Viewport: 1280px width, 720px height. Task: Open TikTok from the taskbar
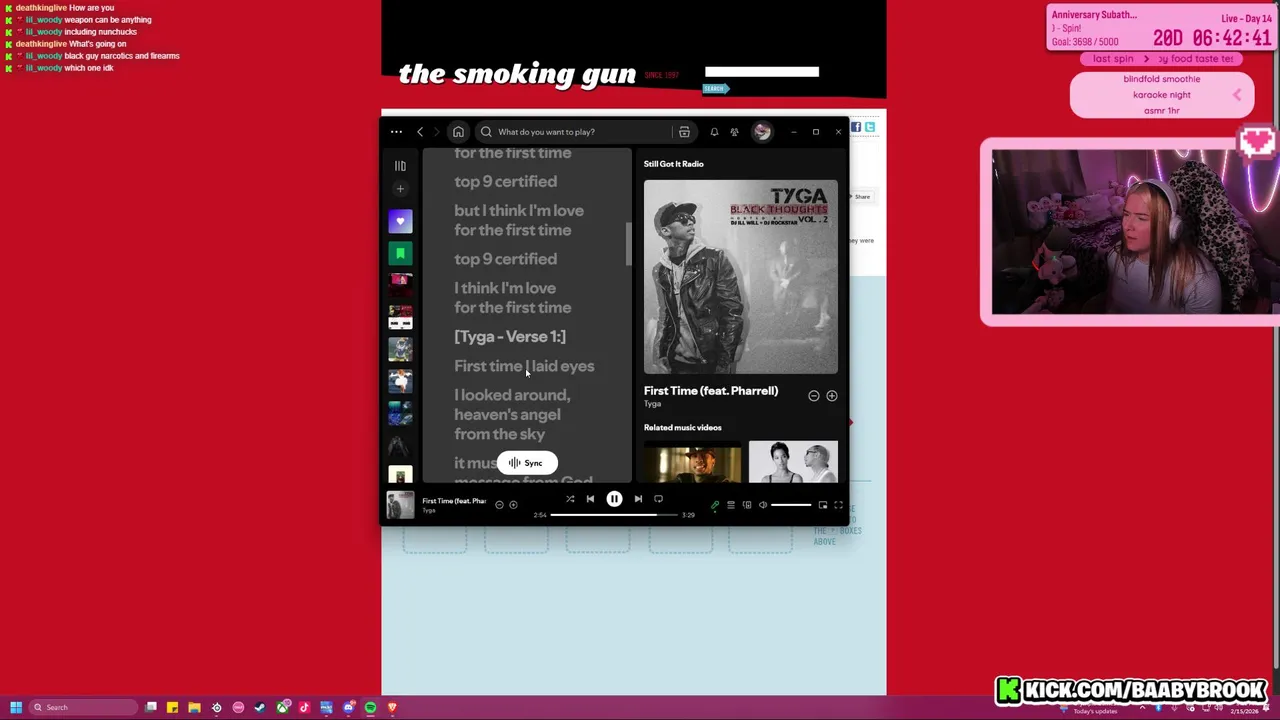304,707
